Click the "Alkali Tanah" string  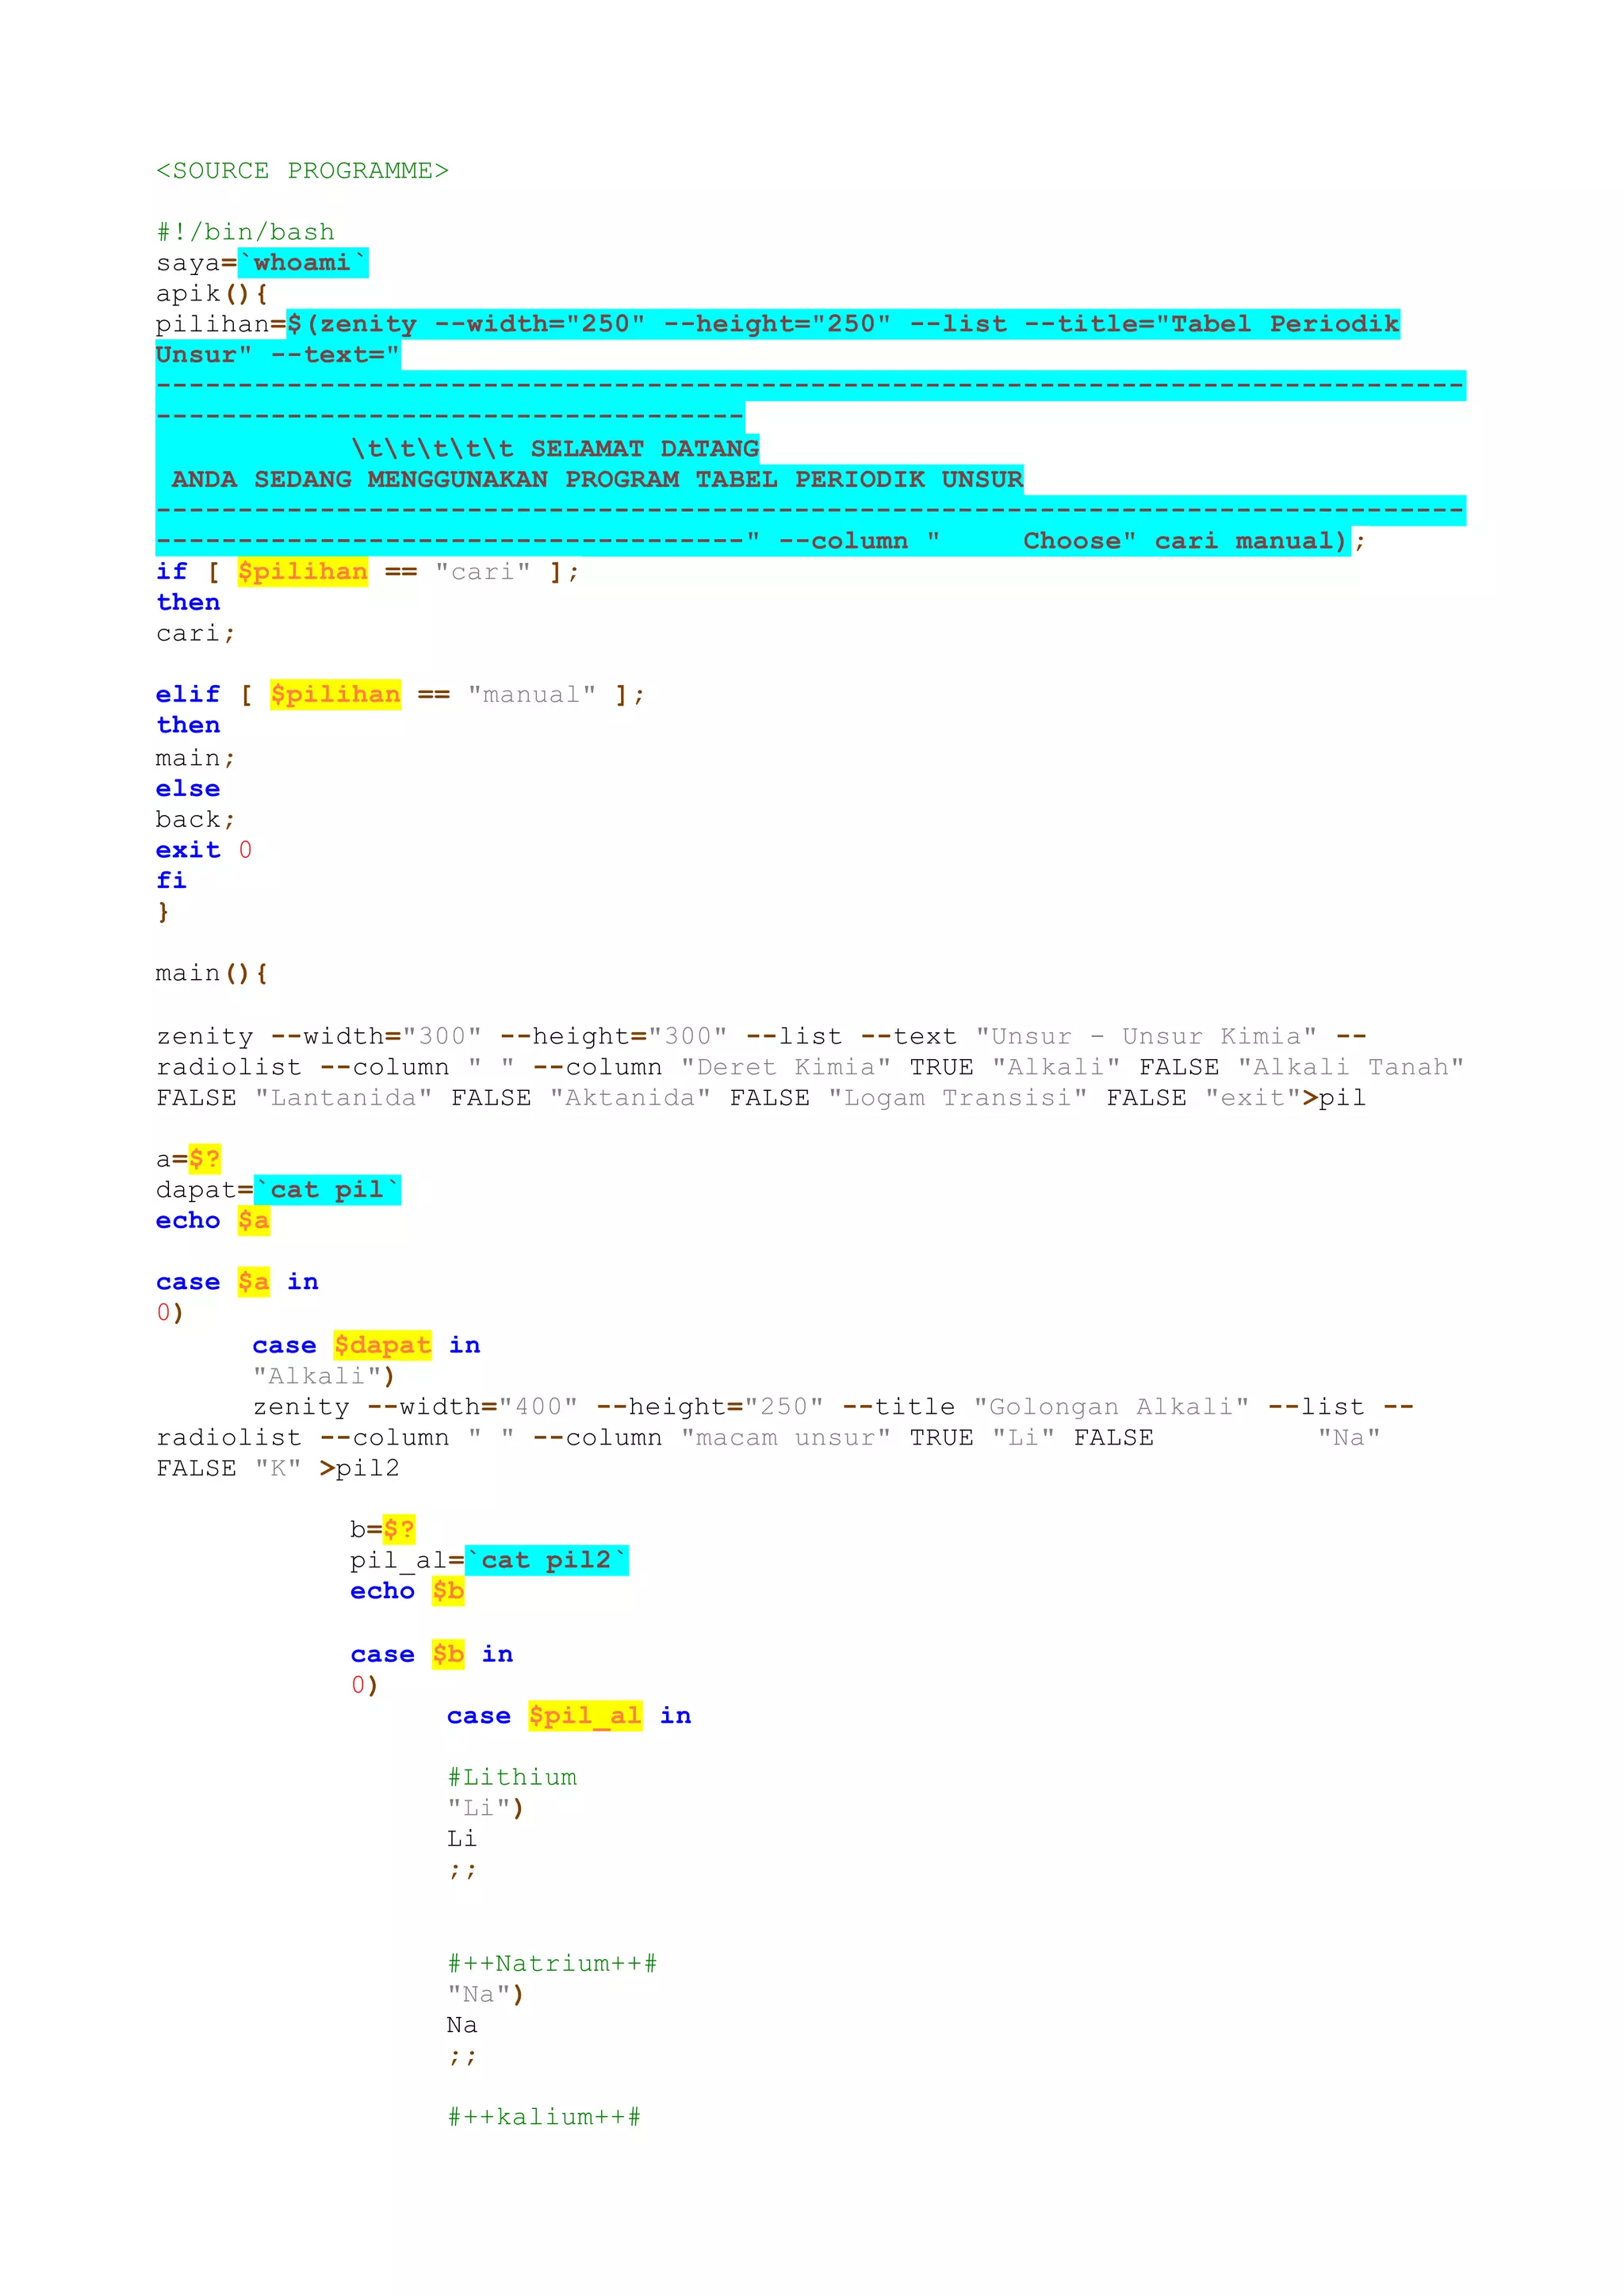(x=1351, y=1068)
